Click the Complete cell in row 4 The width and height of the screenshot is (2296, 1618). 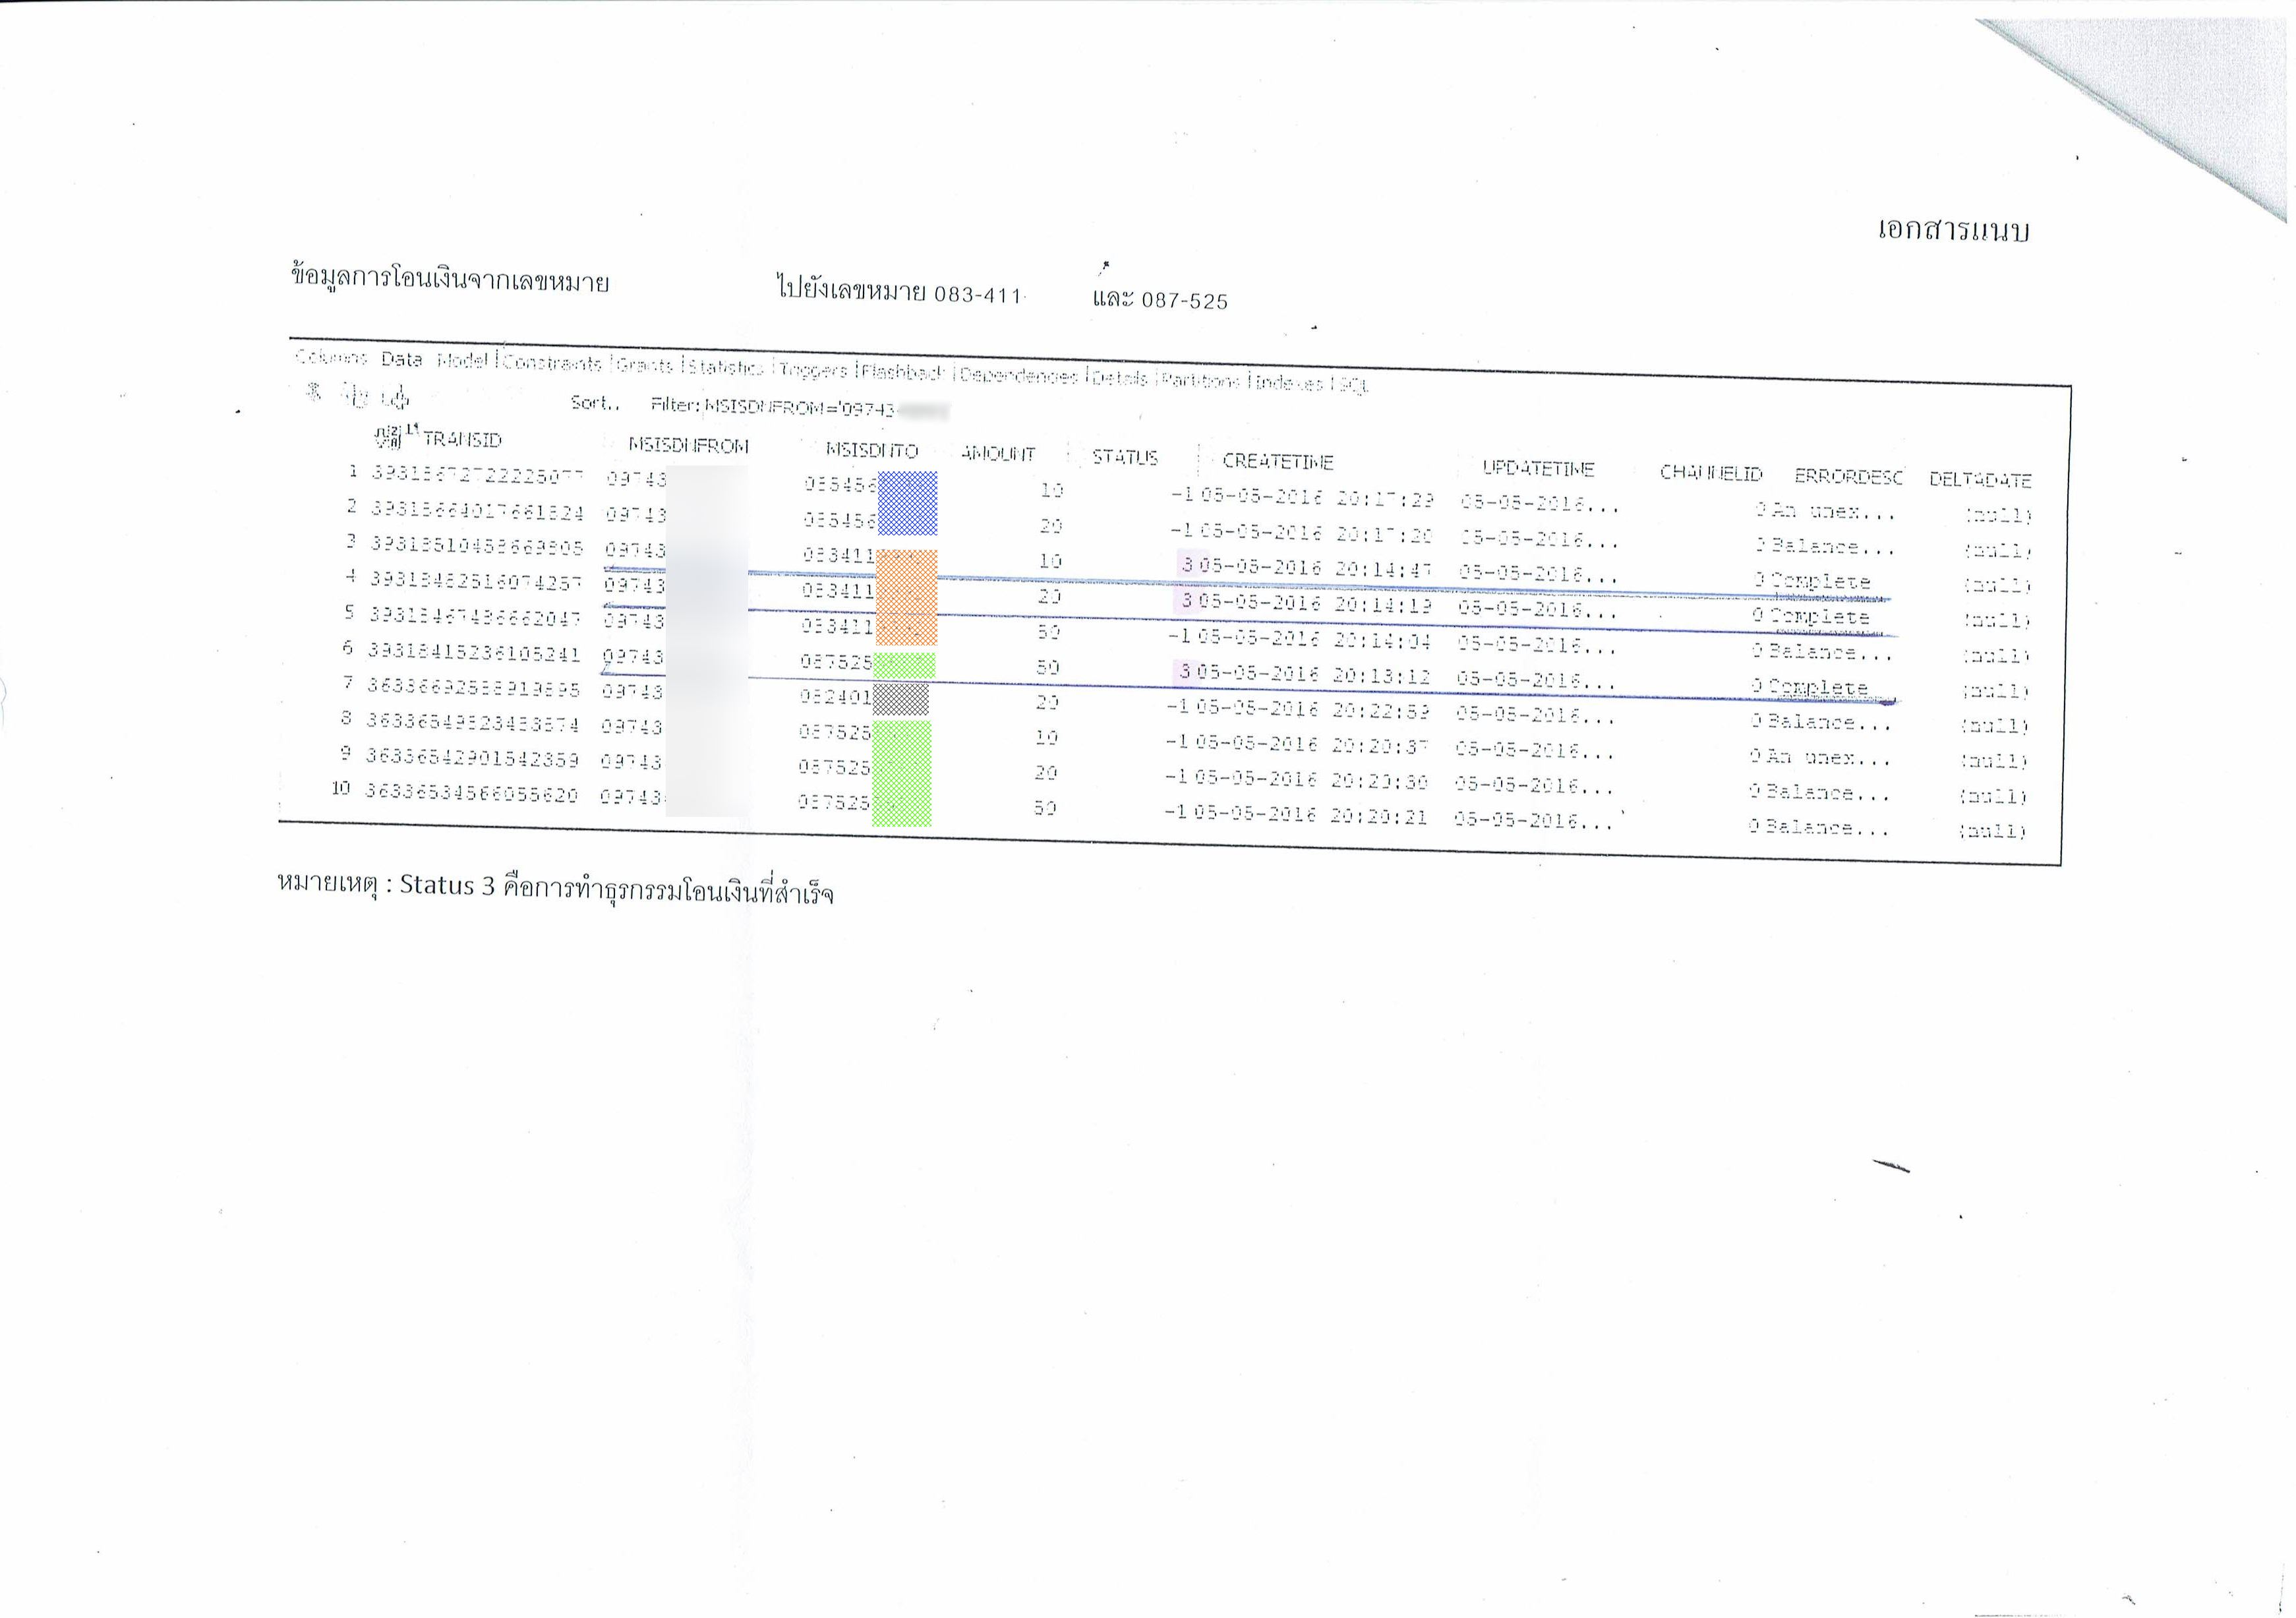1819,581
